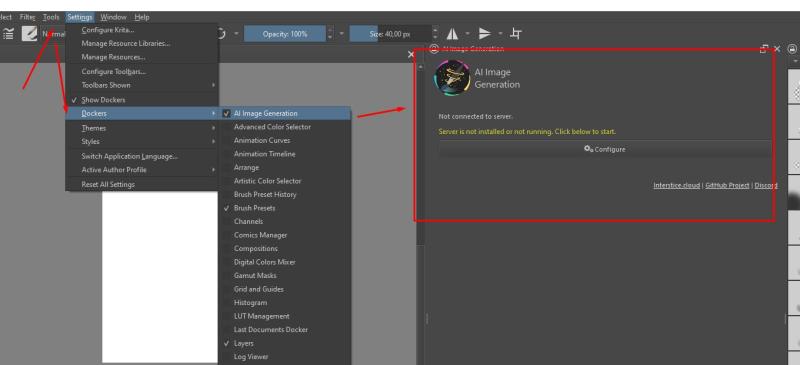Open the Filter menu

[x=27, y=17]
